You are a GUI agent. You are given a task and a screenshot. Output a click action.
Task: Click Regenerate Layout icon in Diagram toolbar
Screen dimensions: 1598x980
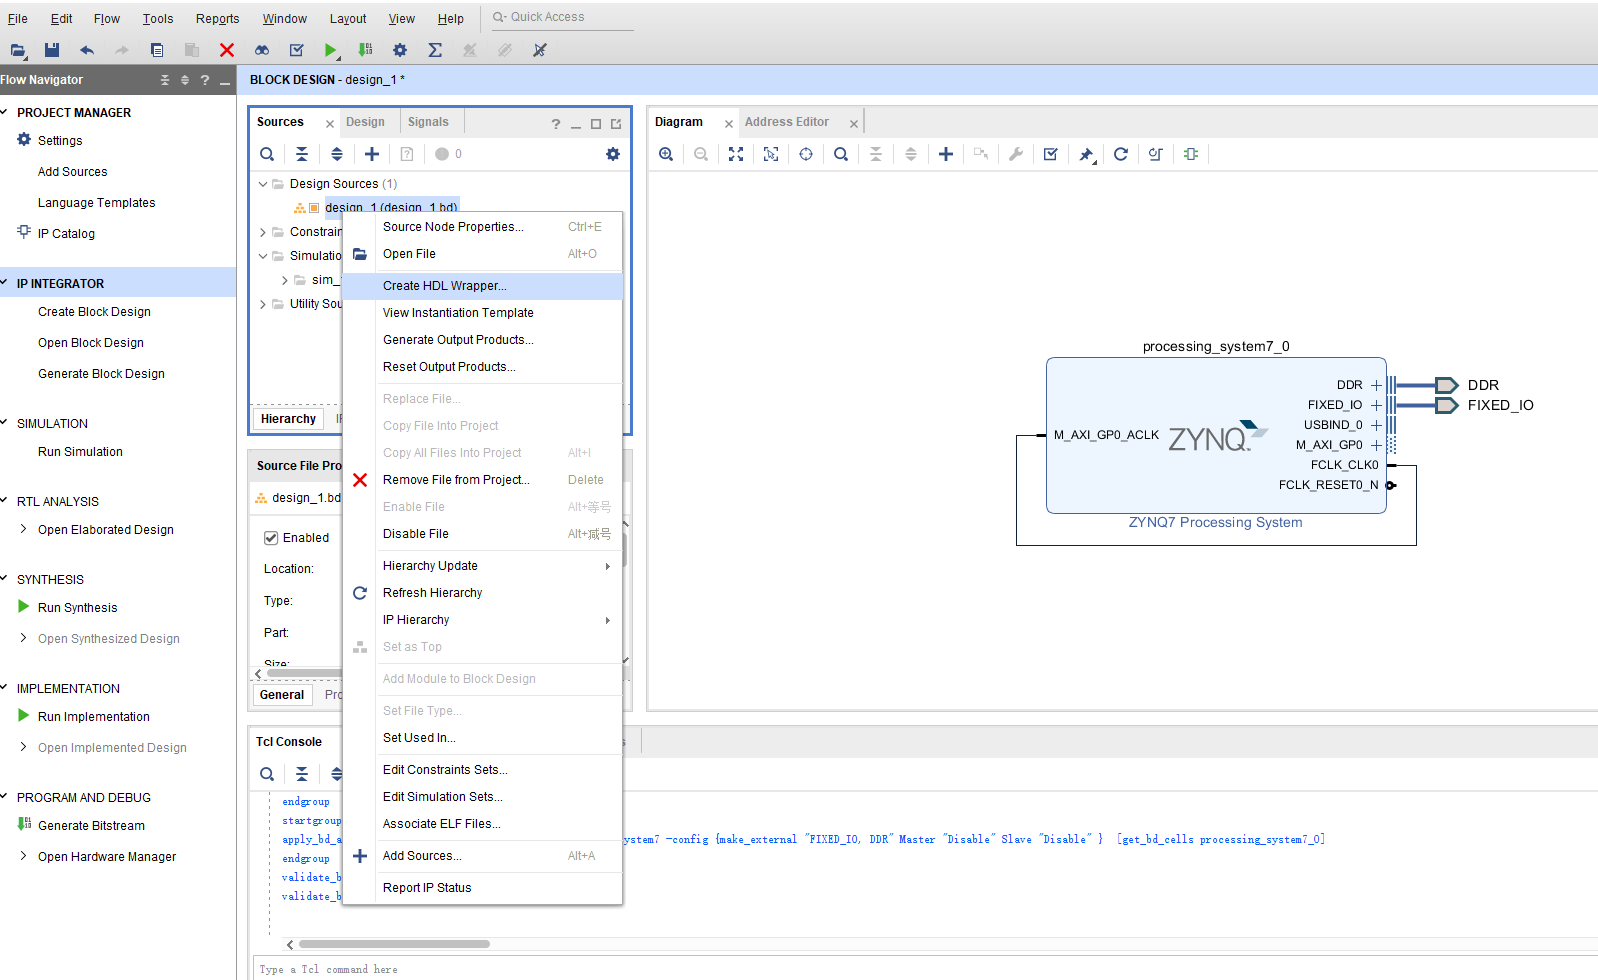click(1121, 154)
